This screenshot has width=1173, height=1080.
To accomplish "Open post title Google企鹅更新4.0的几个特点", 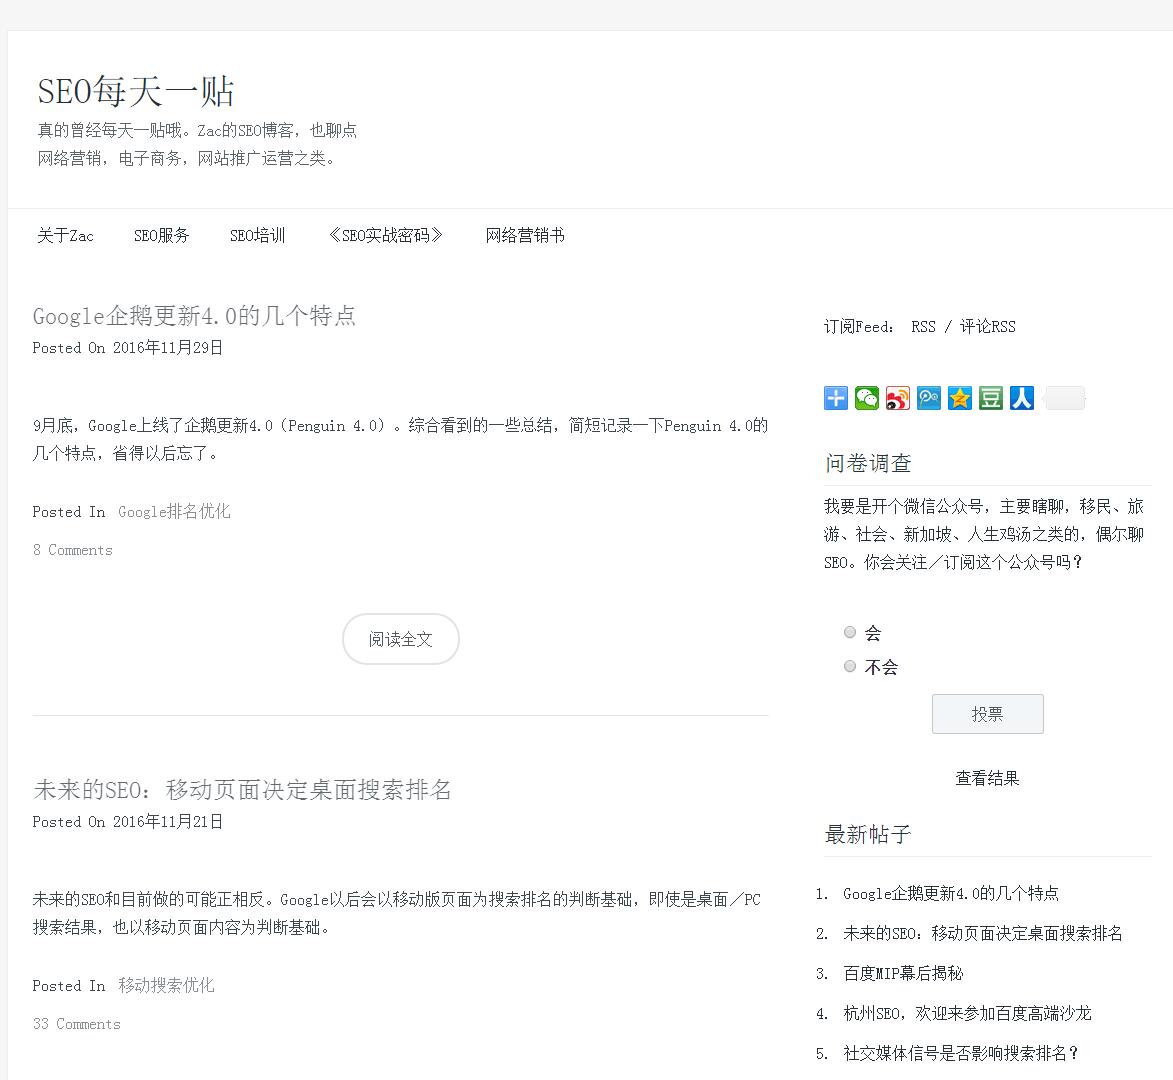I will click(x=195, y=316).
